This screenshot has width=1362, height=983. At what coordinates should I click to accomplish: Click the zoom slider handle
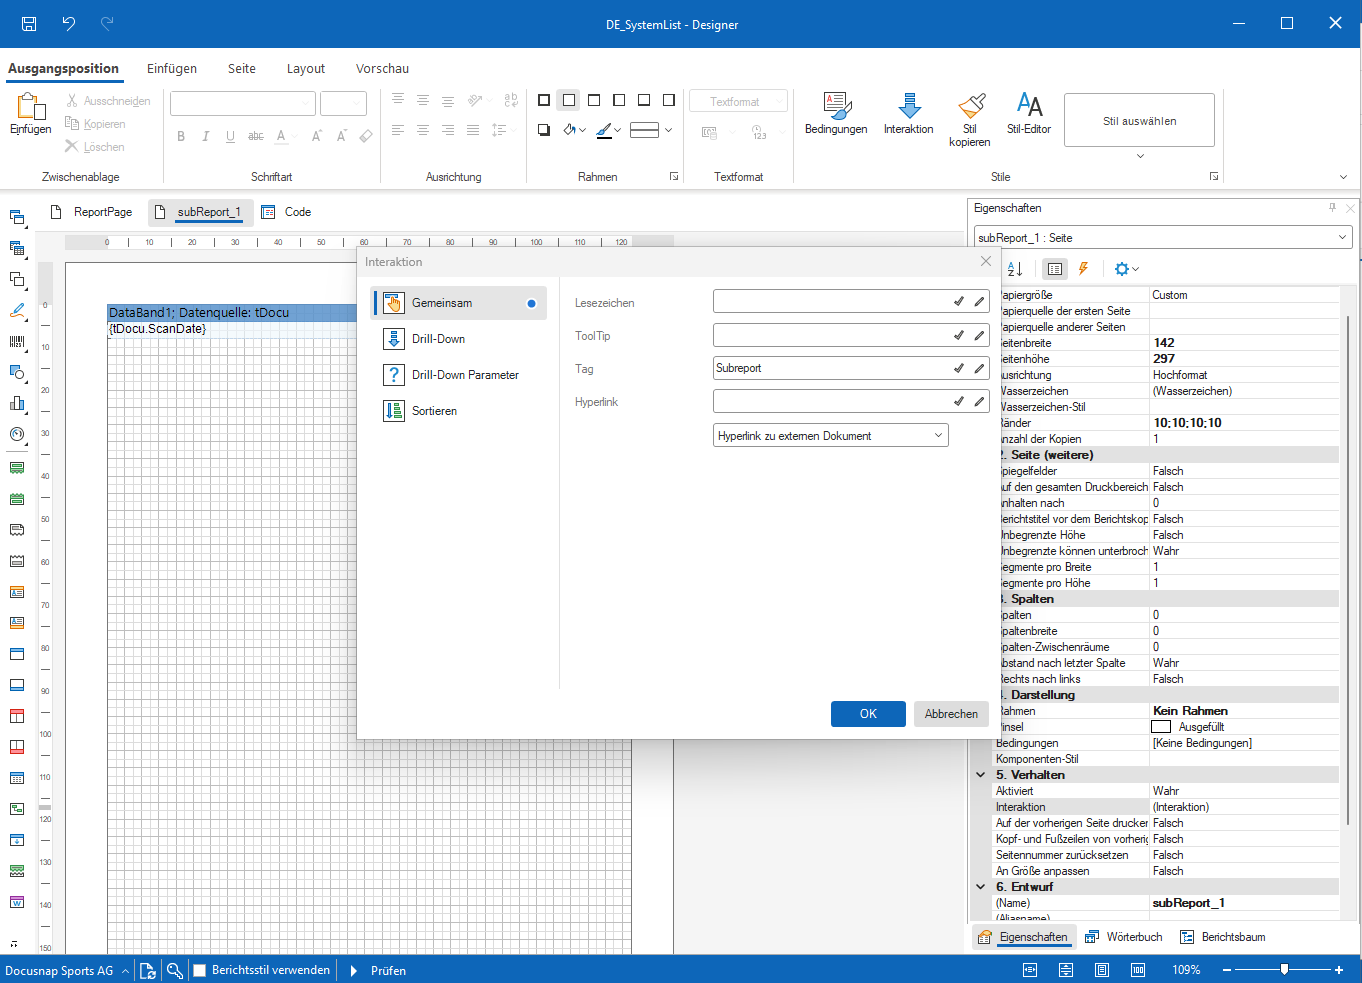tap(1284, 969)
